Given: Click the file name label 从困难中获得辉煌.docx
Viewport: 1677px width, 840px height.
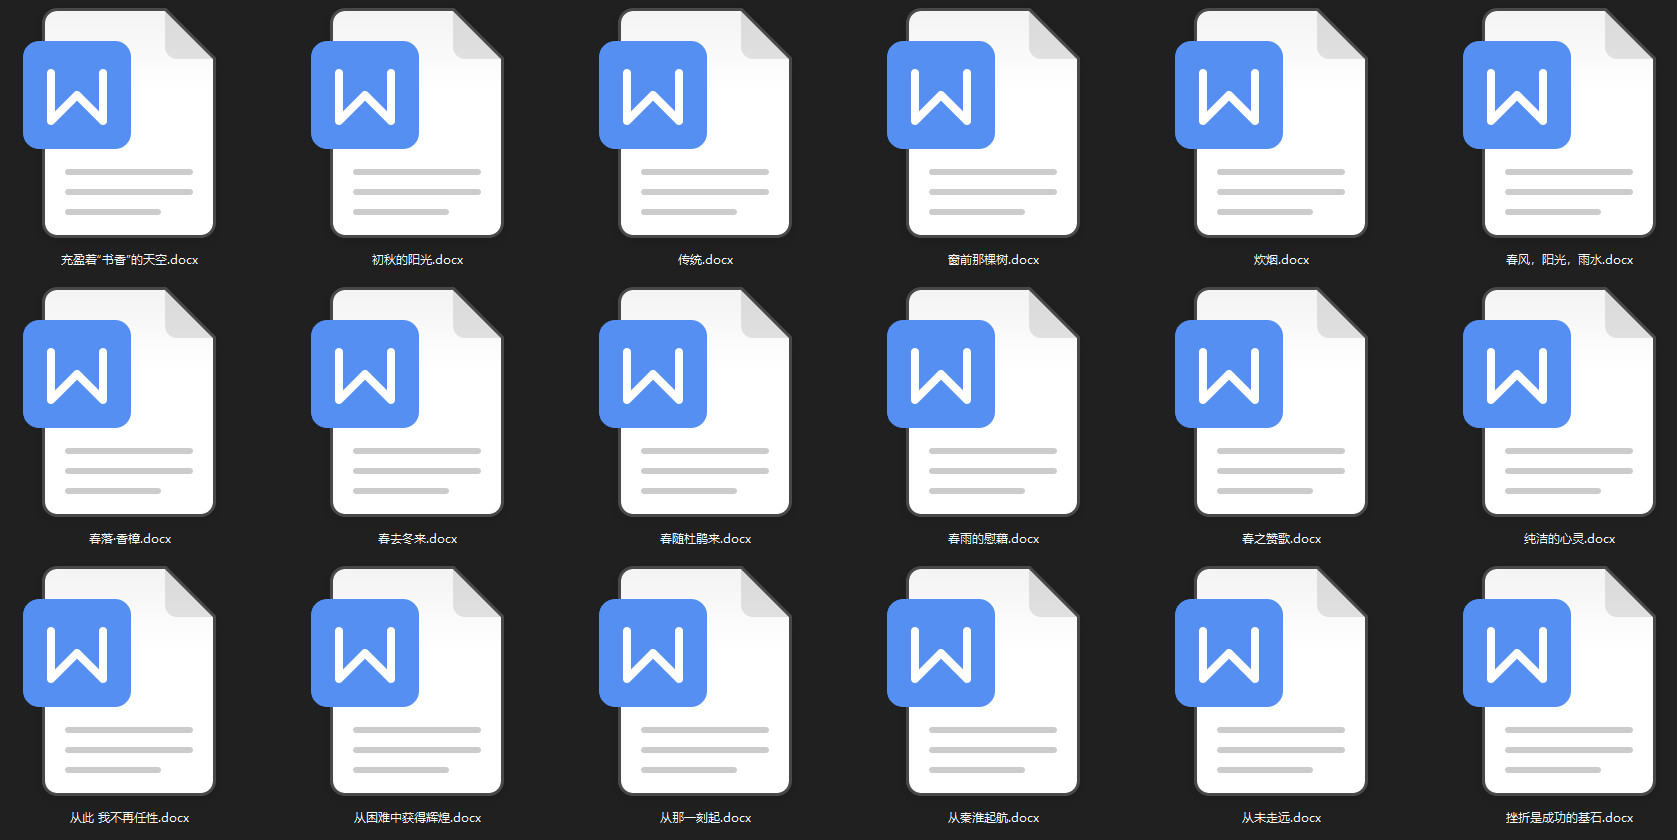Looking at the screenshot, I should pos(418,818).
